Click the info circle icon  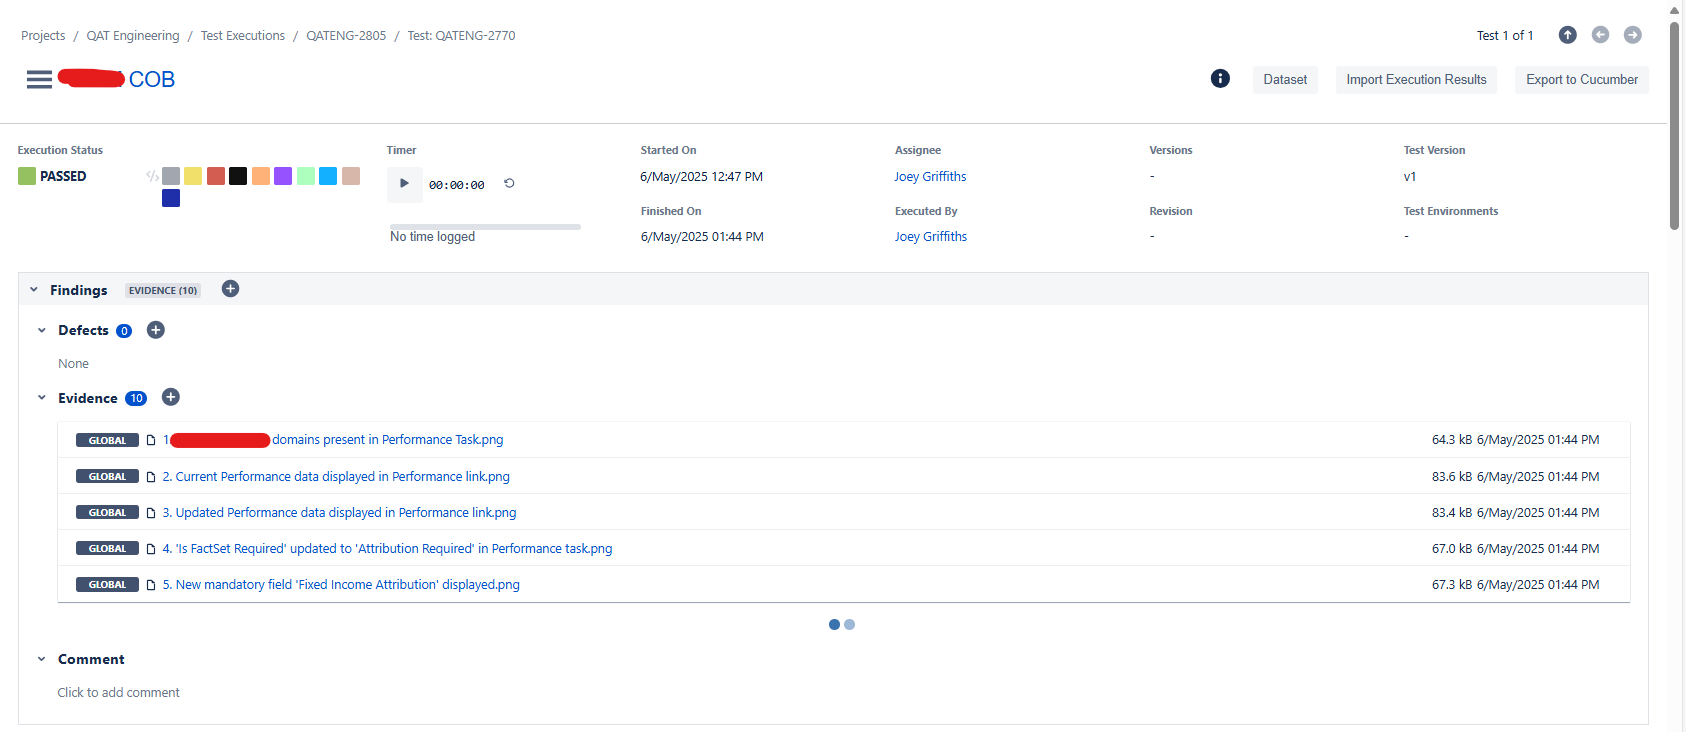point(1220,78)
